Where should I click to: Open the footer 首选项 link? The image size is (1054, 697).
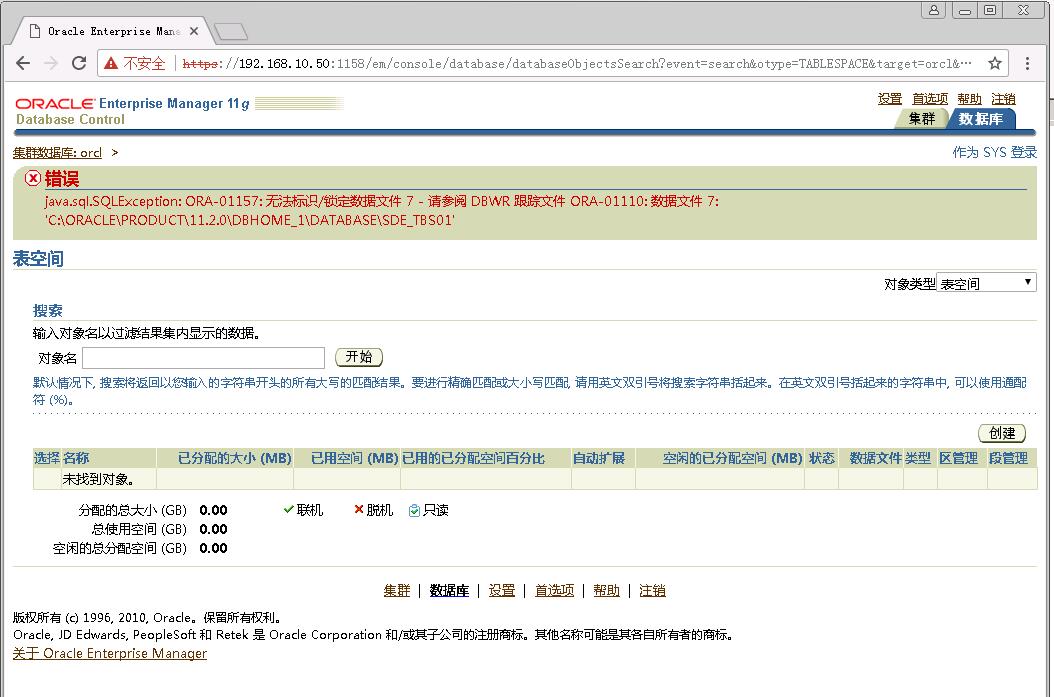point(555,590)
